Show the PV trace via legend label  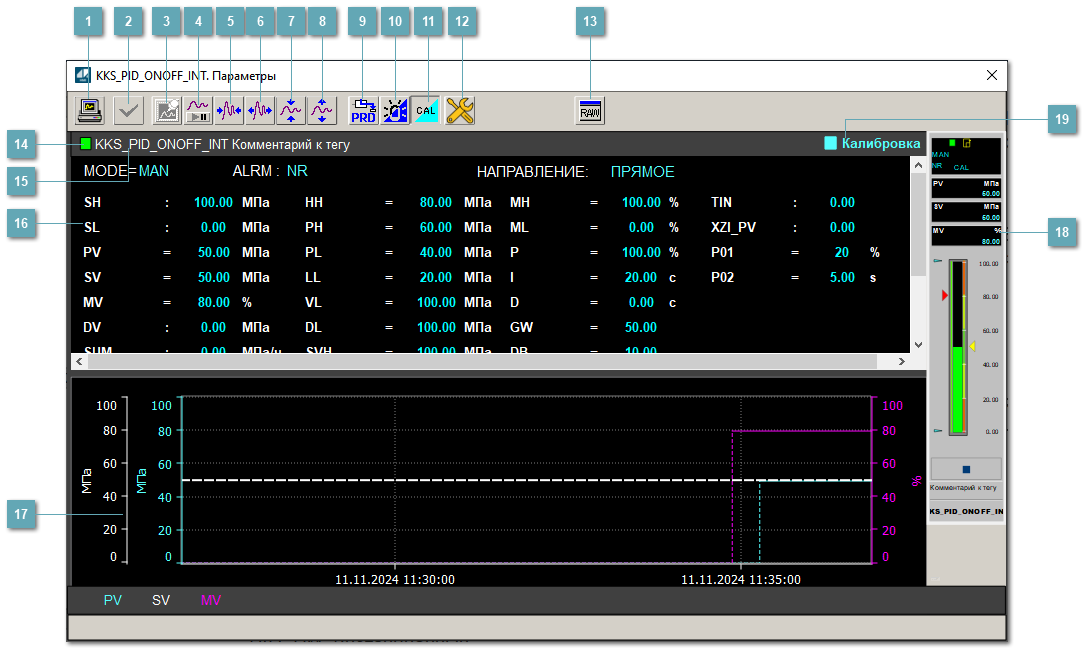(113, 601)
